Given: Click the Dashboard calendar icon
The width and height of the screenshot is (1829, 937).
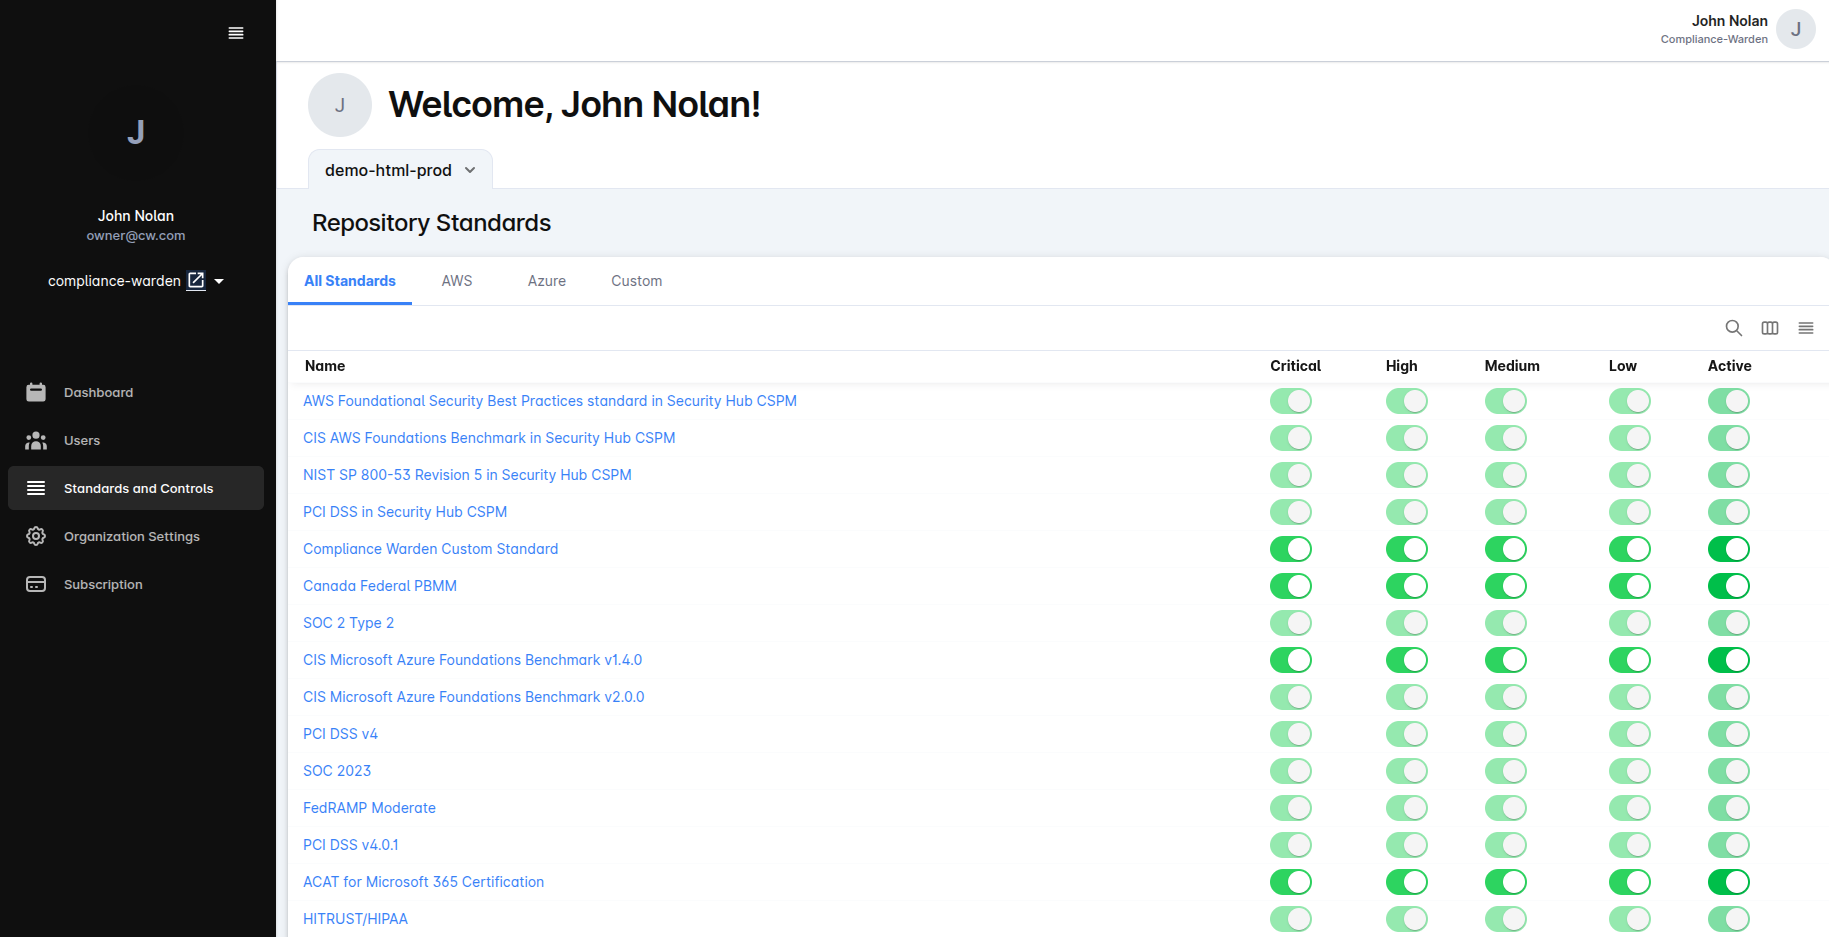Looking at the screenshot, I should click(36, 392).
